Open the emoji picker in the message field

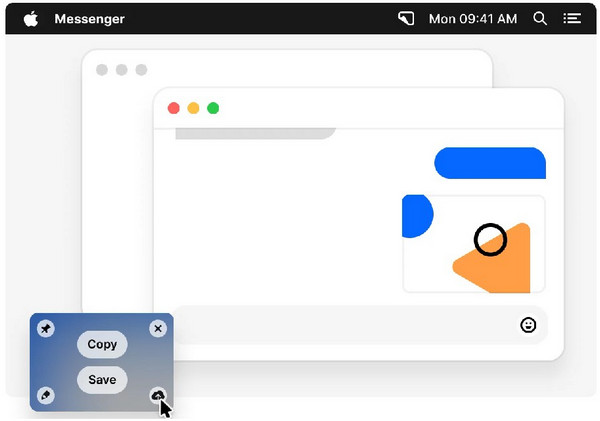coord(528,325)
